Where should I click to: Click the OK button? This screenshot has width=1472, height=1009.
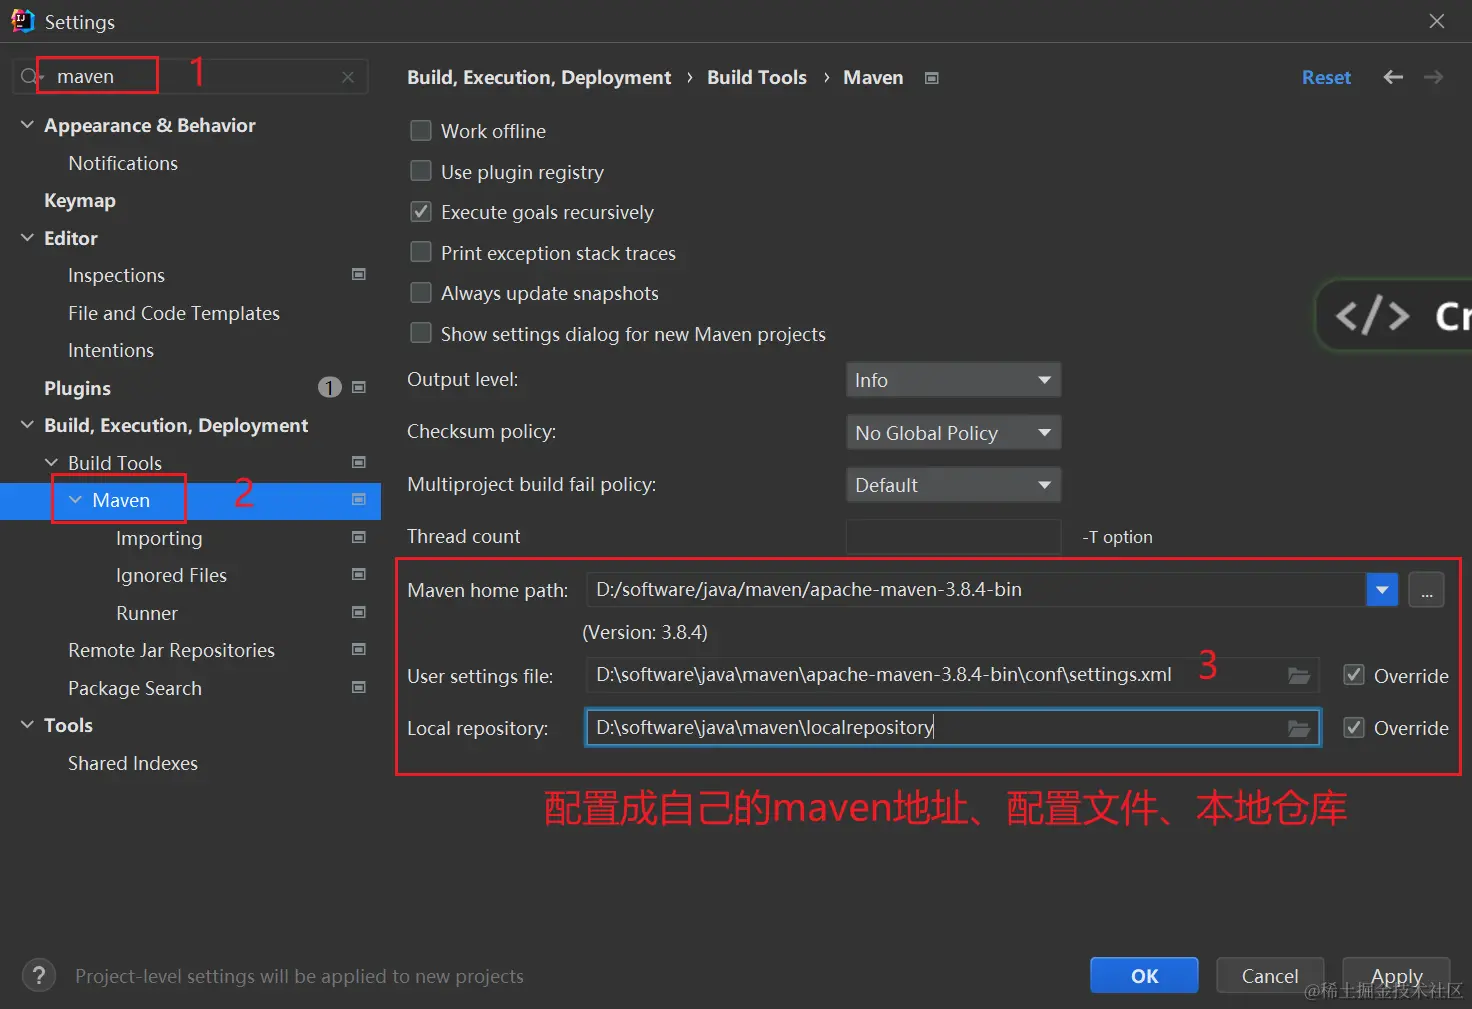[1144, 976]
